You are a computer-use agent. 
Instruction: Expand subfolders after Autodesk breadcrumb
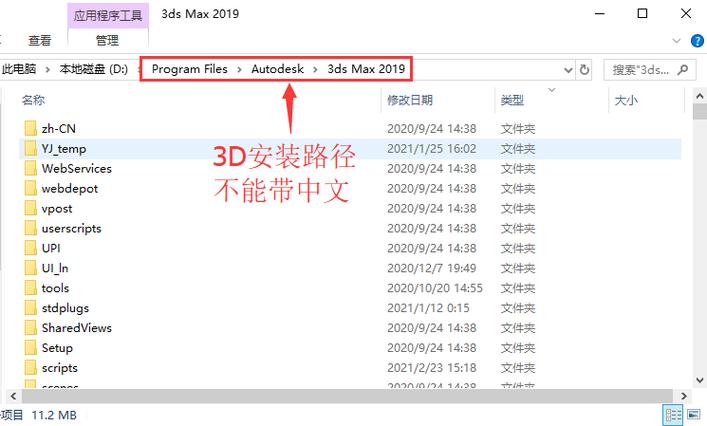coord(315,69)
